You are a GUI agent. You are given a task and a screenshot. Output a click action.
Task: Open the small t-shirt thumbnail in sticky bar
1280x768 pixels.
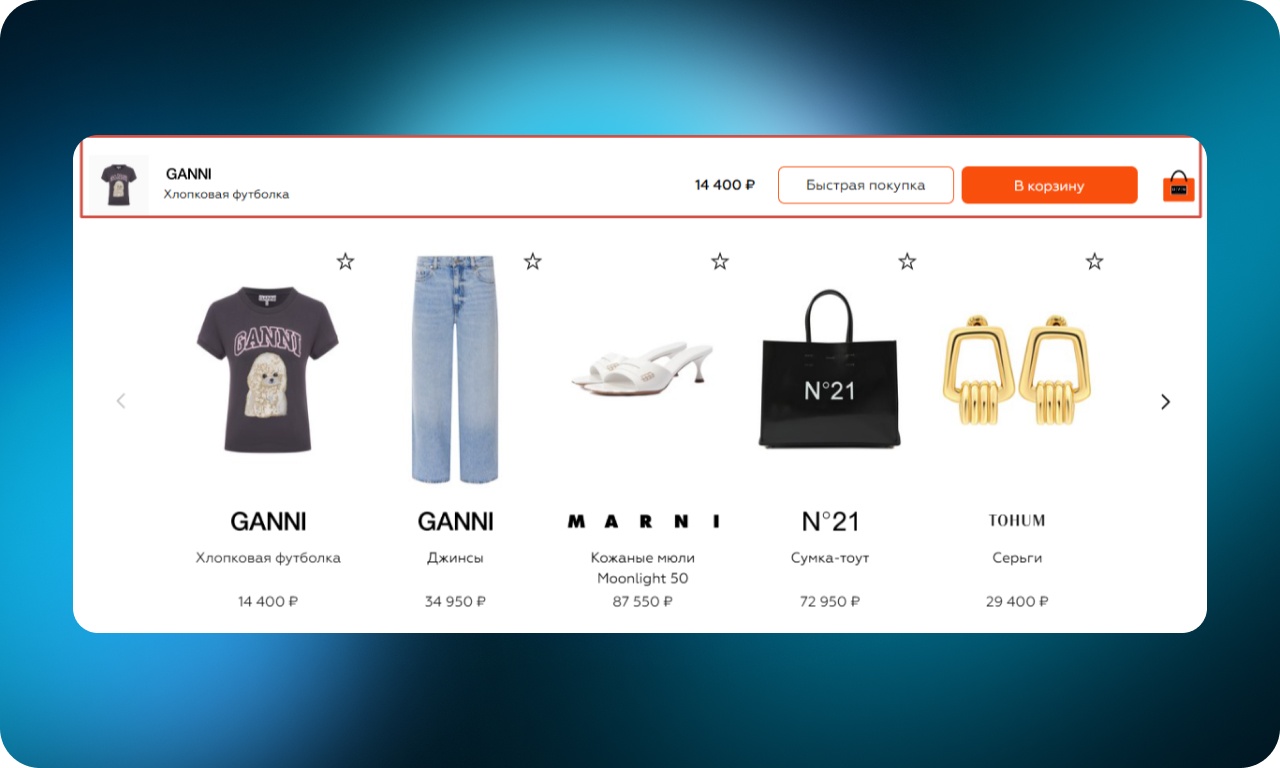coord(118,184)
